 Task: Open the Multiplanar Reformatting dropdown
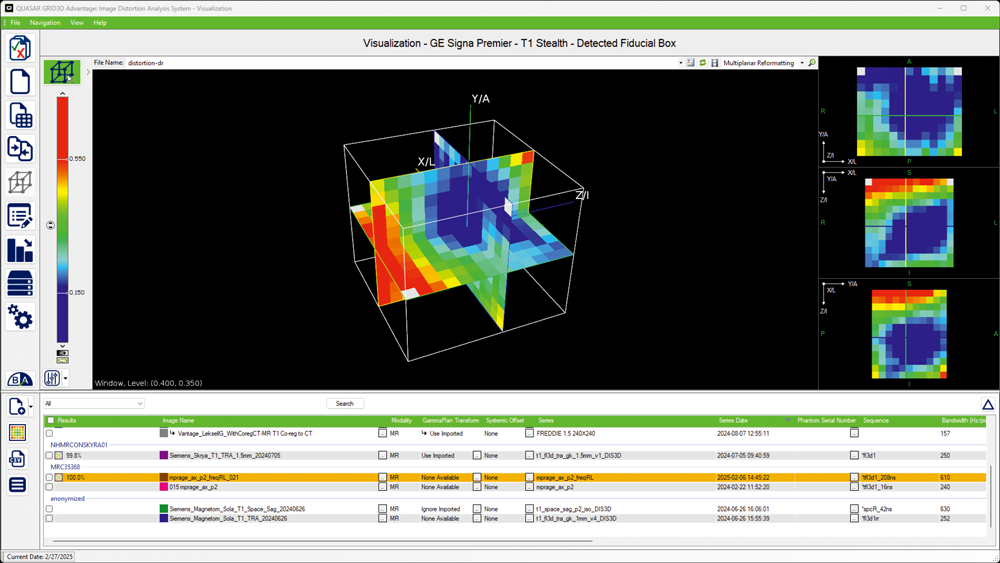click(x=801, y=63)
